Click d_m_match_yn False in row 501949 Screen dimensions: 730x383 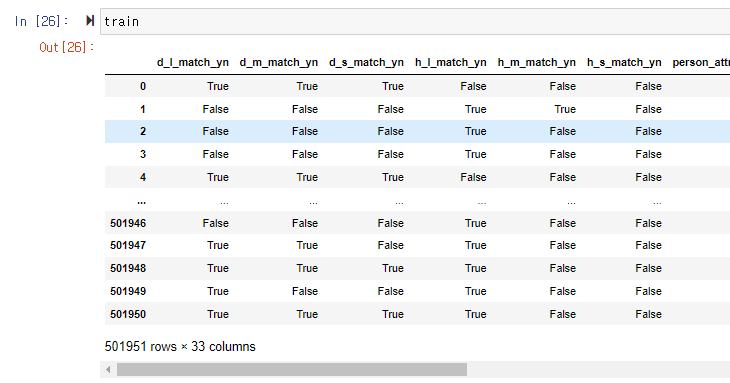pos(305,291)
